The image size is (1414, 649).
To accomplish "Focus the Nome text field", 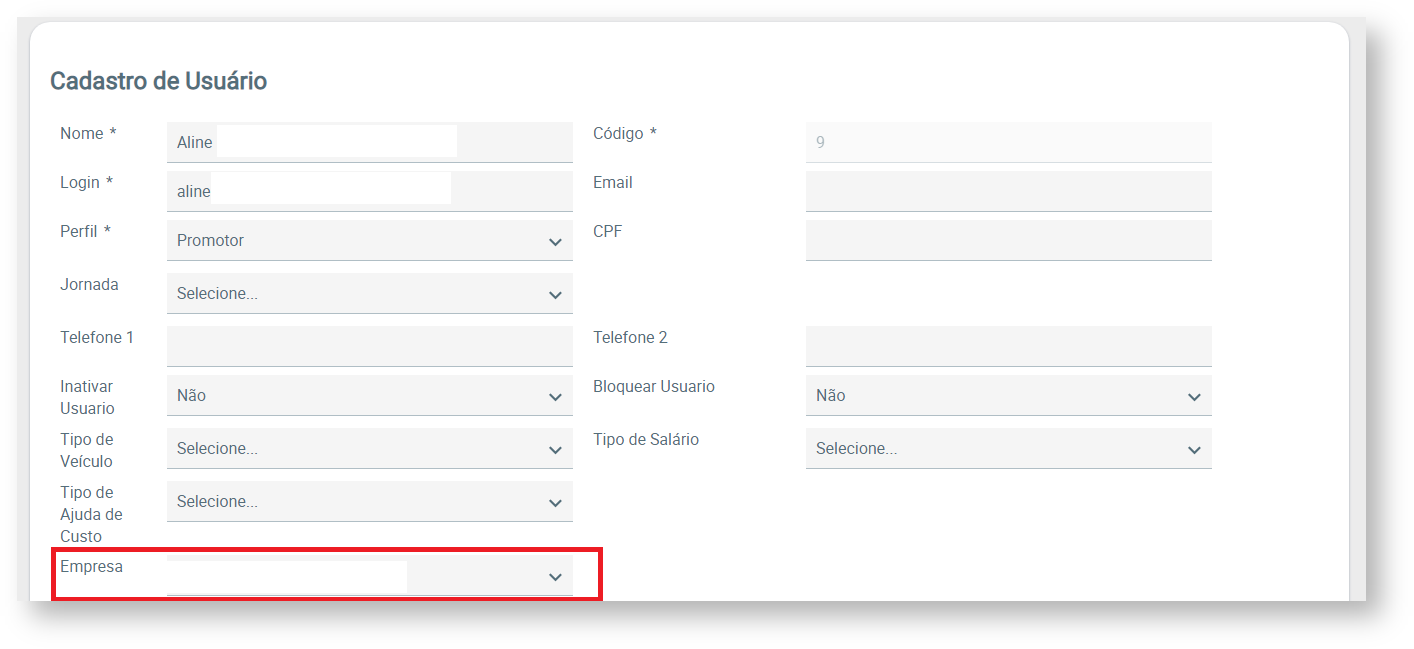I will point(369,142).
